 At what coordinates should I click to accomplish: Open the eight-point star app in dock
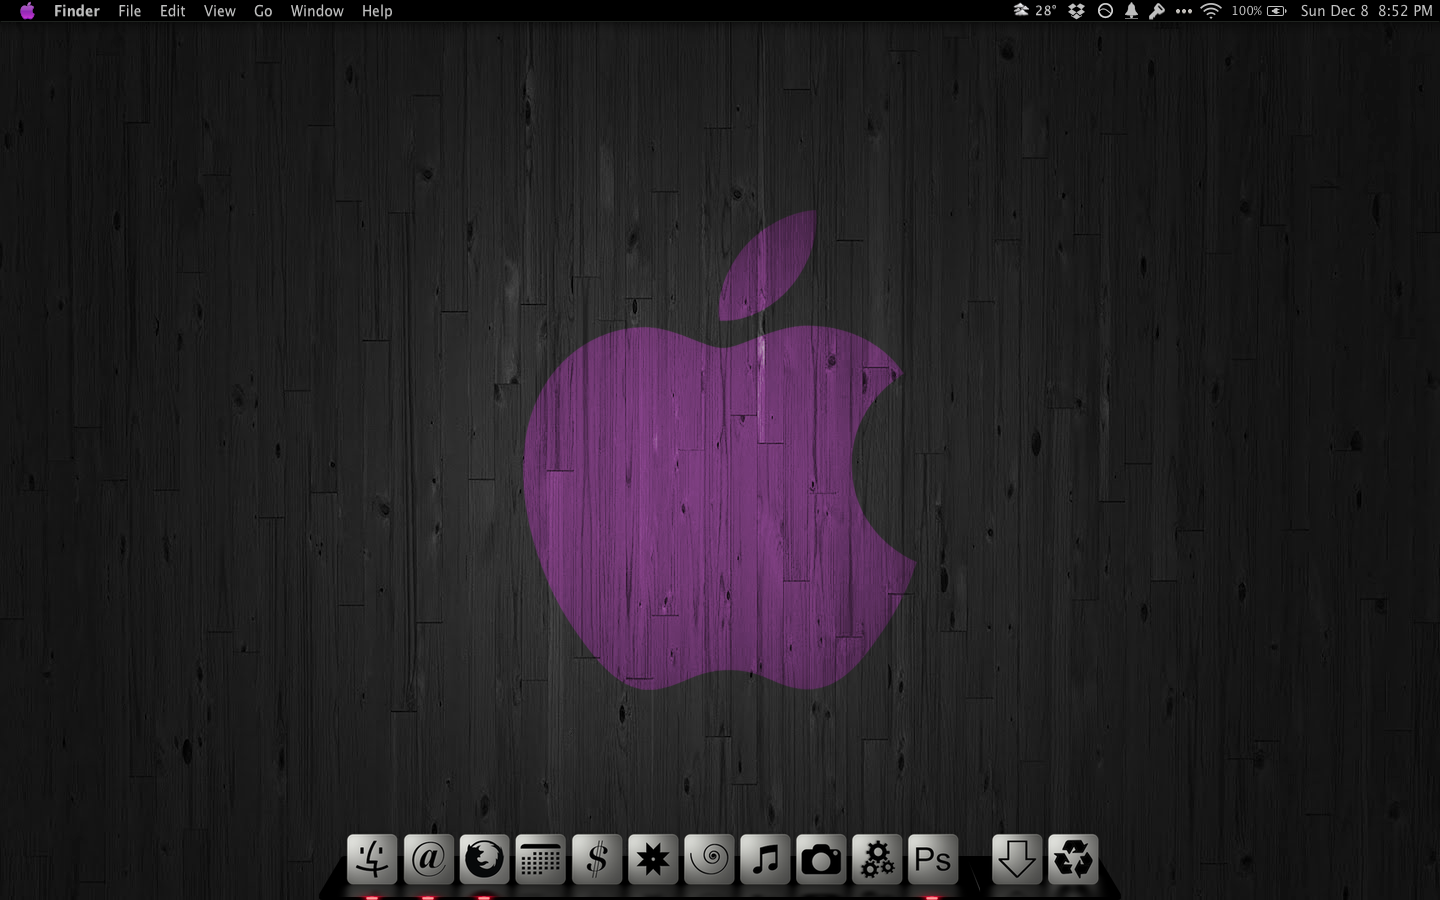[x=653, y=859]
